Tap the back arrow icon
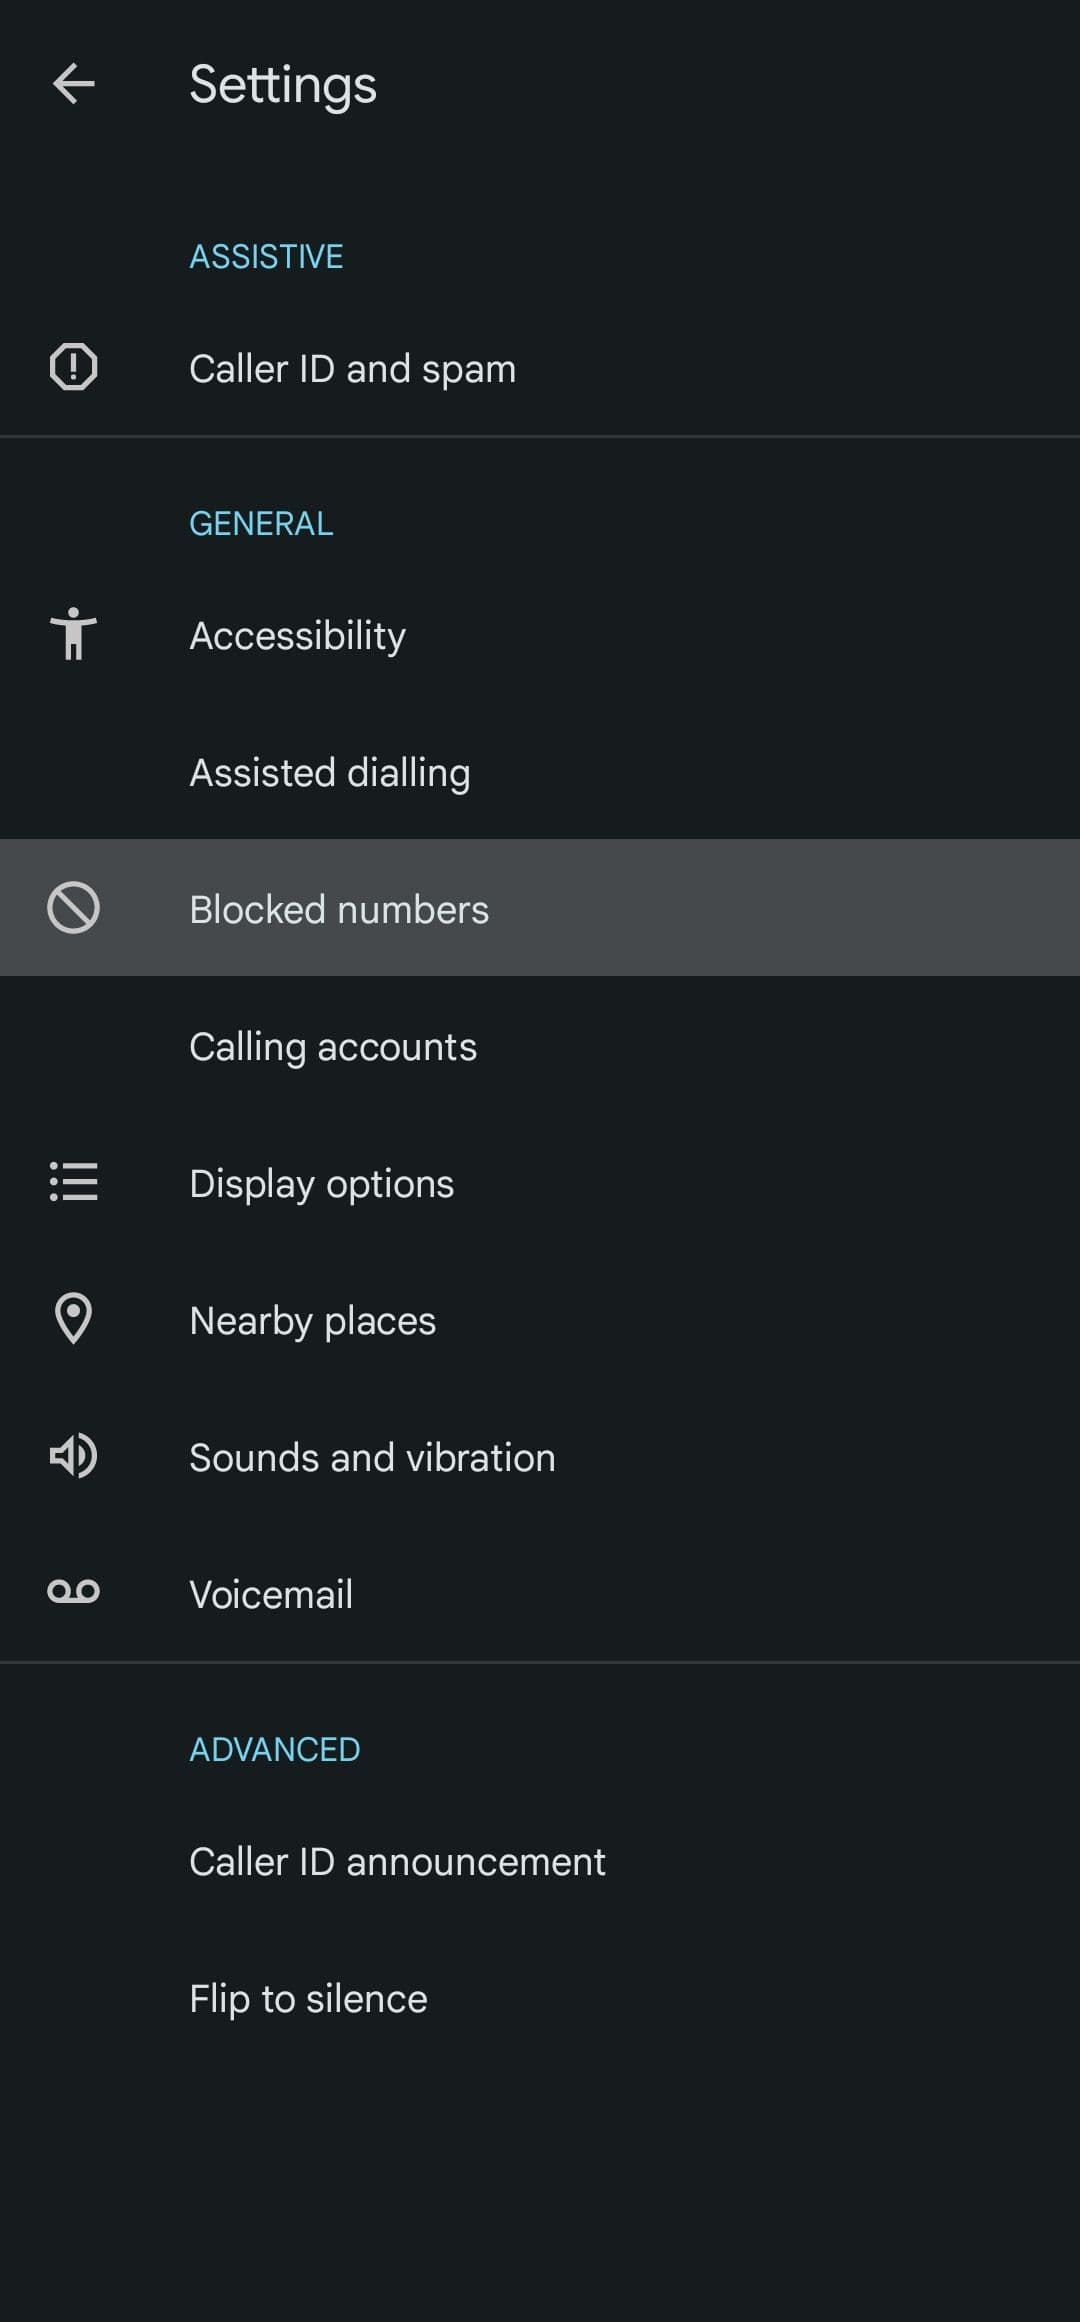This screenshot has width=1080, height=2322. point(73,83)
